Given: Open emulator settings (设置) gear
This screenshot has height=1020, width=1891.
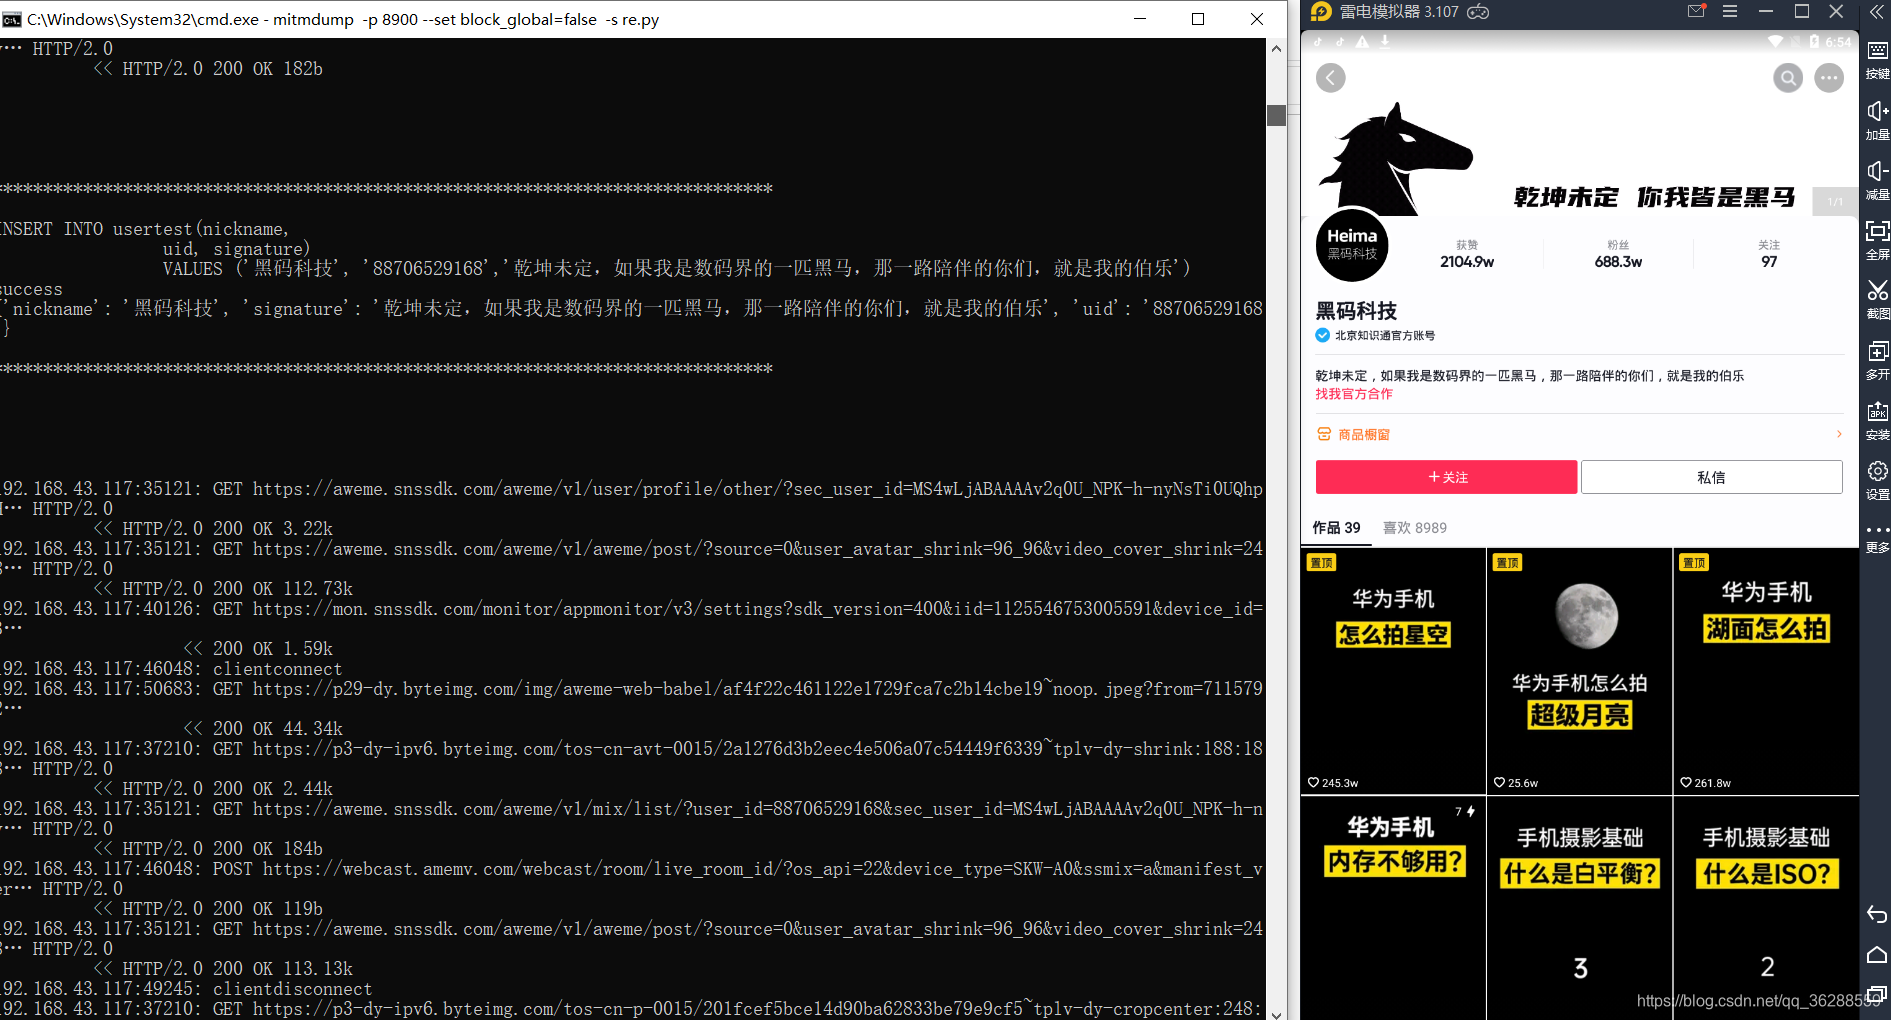Looking at the screenshot, I should pyautogui.click(x=1877, y=480).
